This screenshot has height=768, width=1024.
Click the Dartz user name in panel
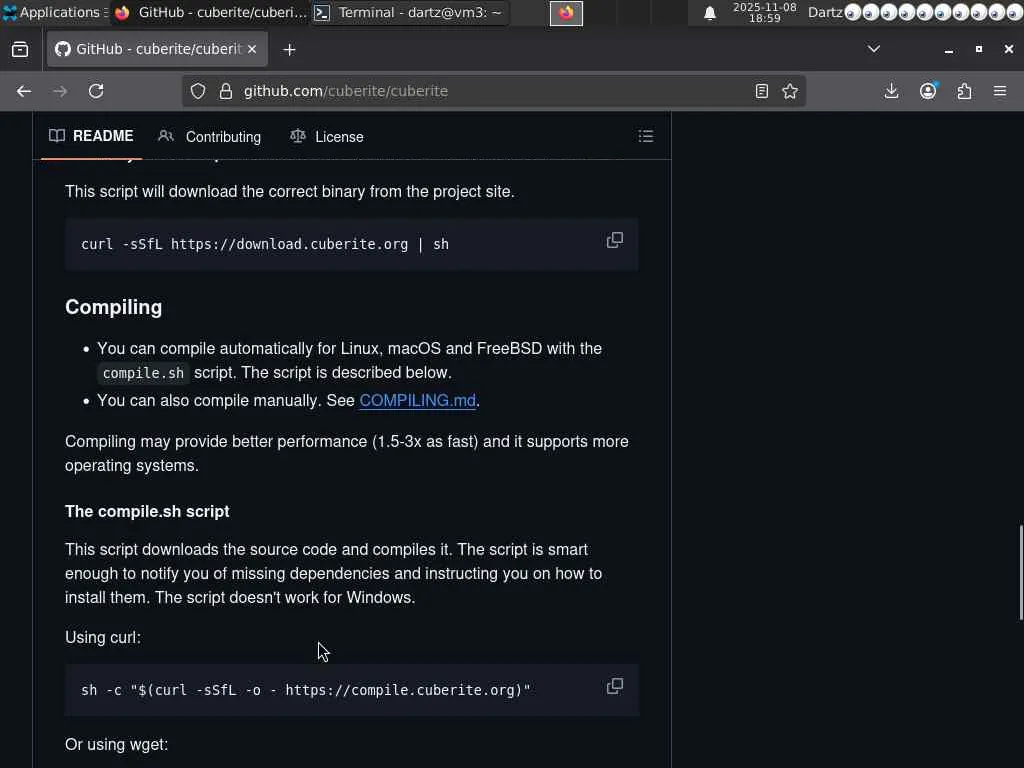click(x=825, y=12)
